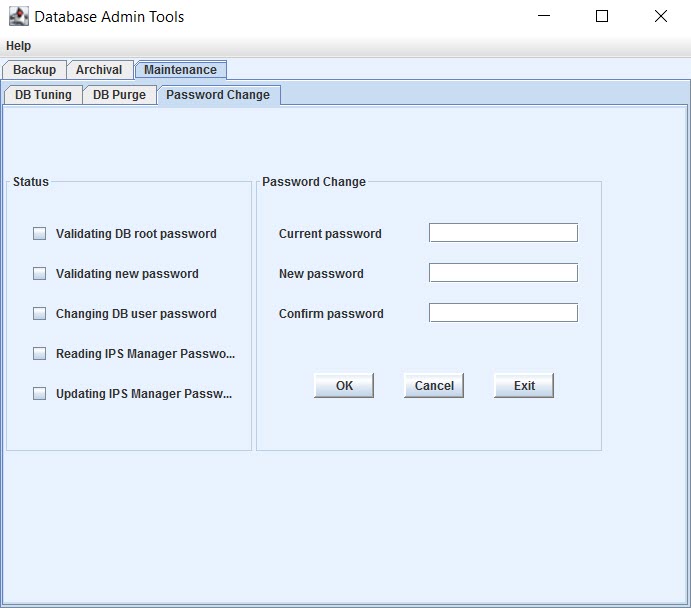Focus the Confirm password field

coord(503,313)
